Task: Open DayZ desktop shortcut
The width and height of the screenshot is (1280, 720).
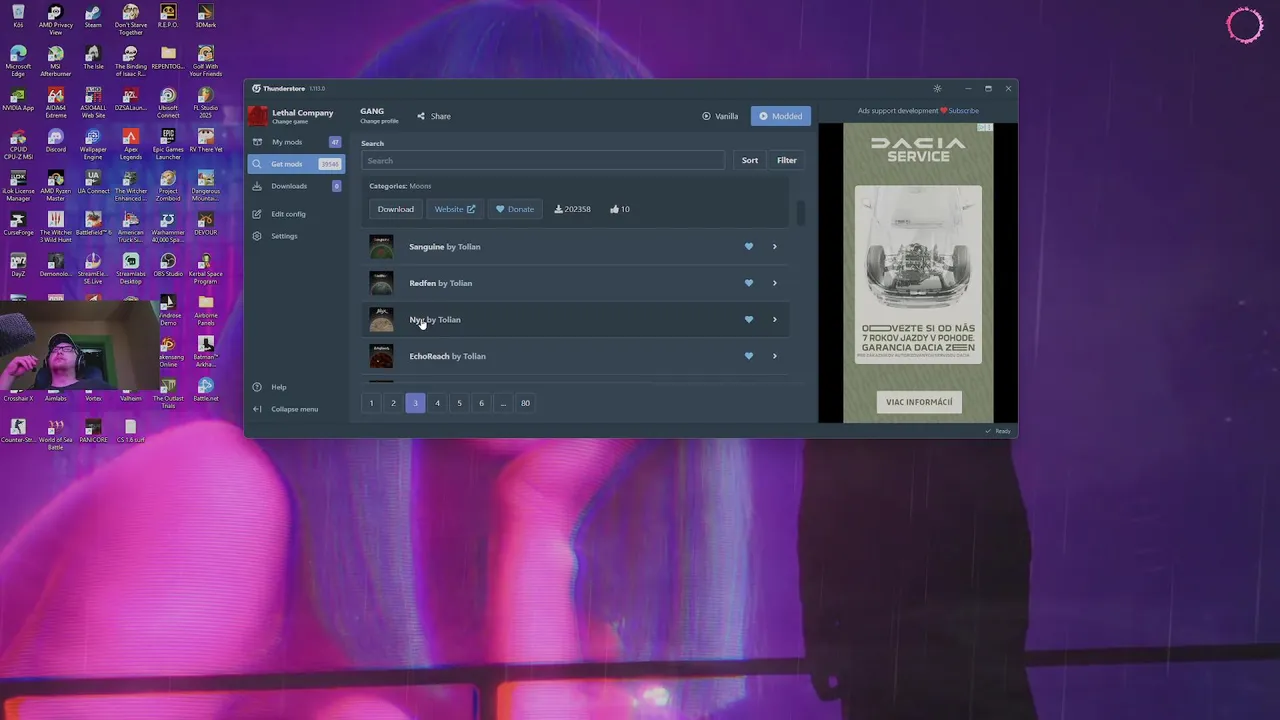Action: 18,264
